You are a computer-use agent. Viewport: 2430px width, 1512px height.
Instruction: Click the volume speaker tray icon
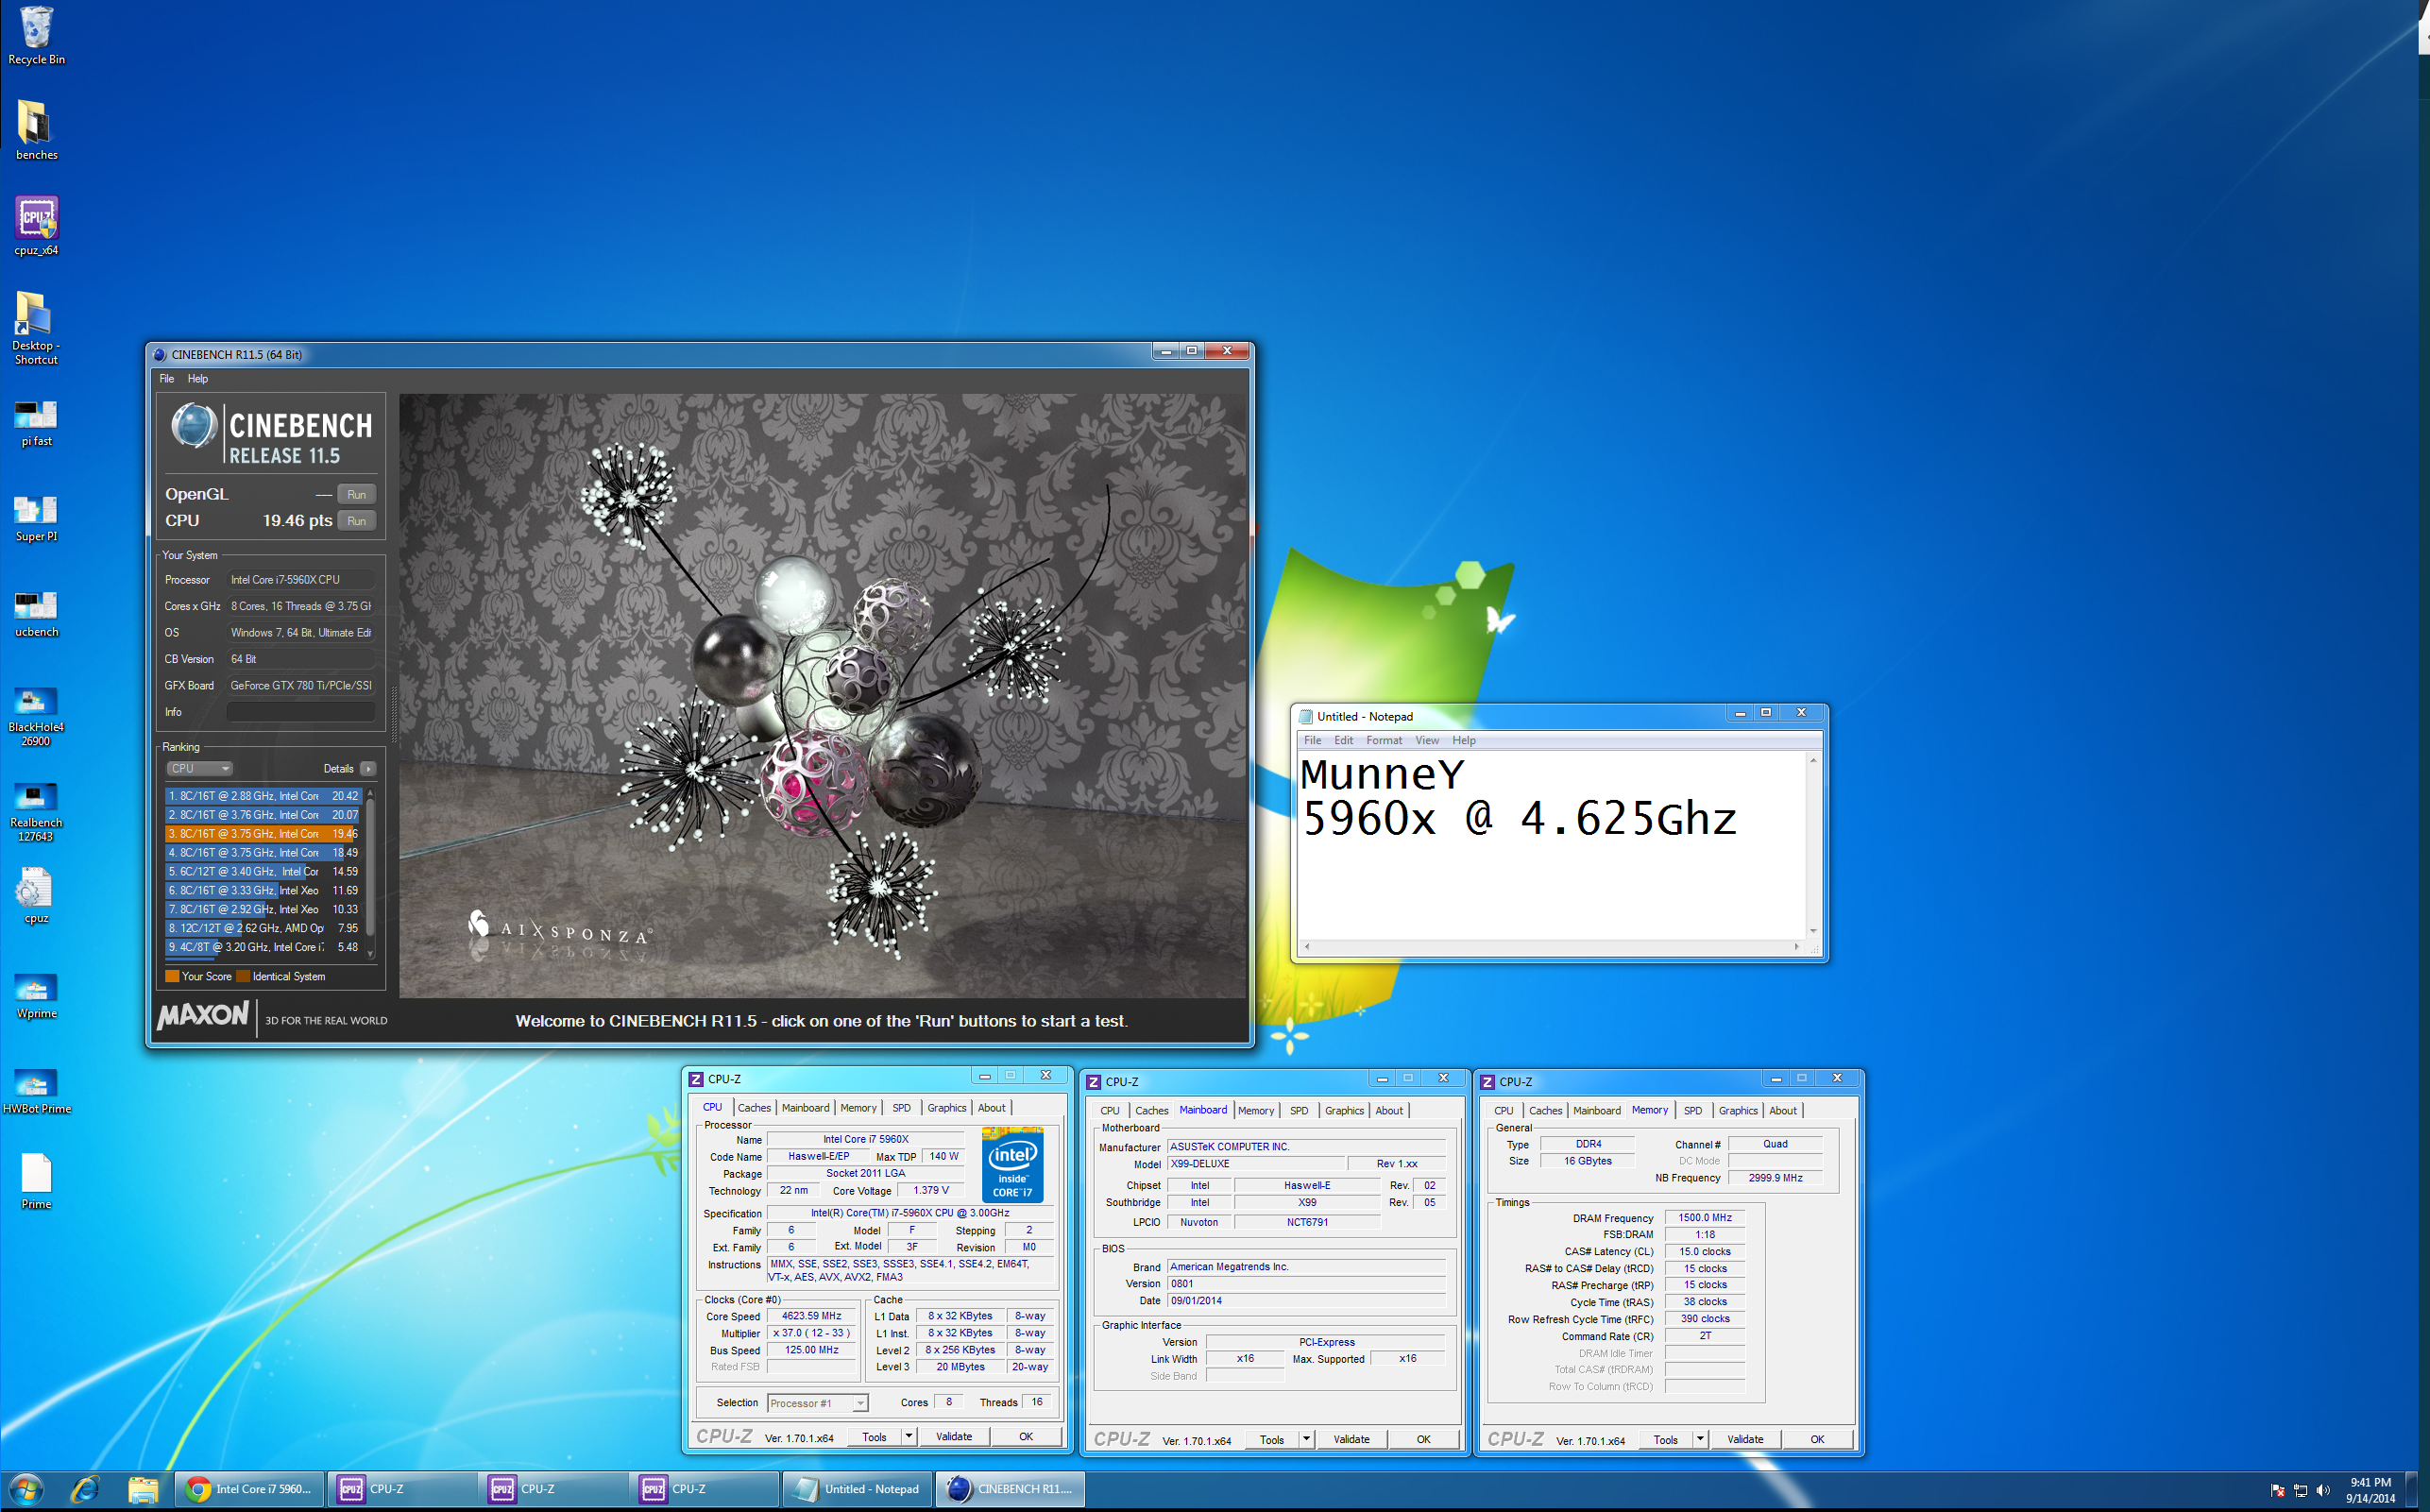point(2322,1490)
